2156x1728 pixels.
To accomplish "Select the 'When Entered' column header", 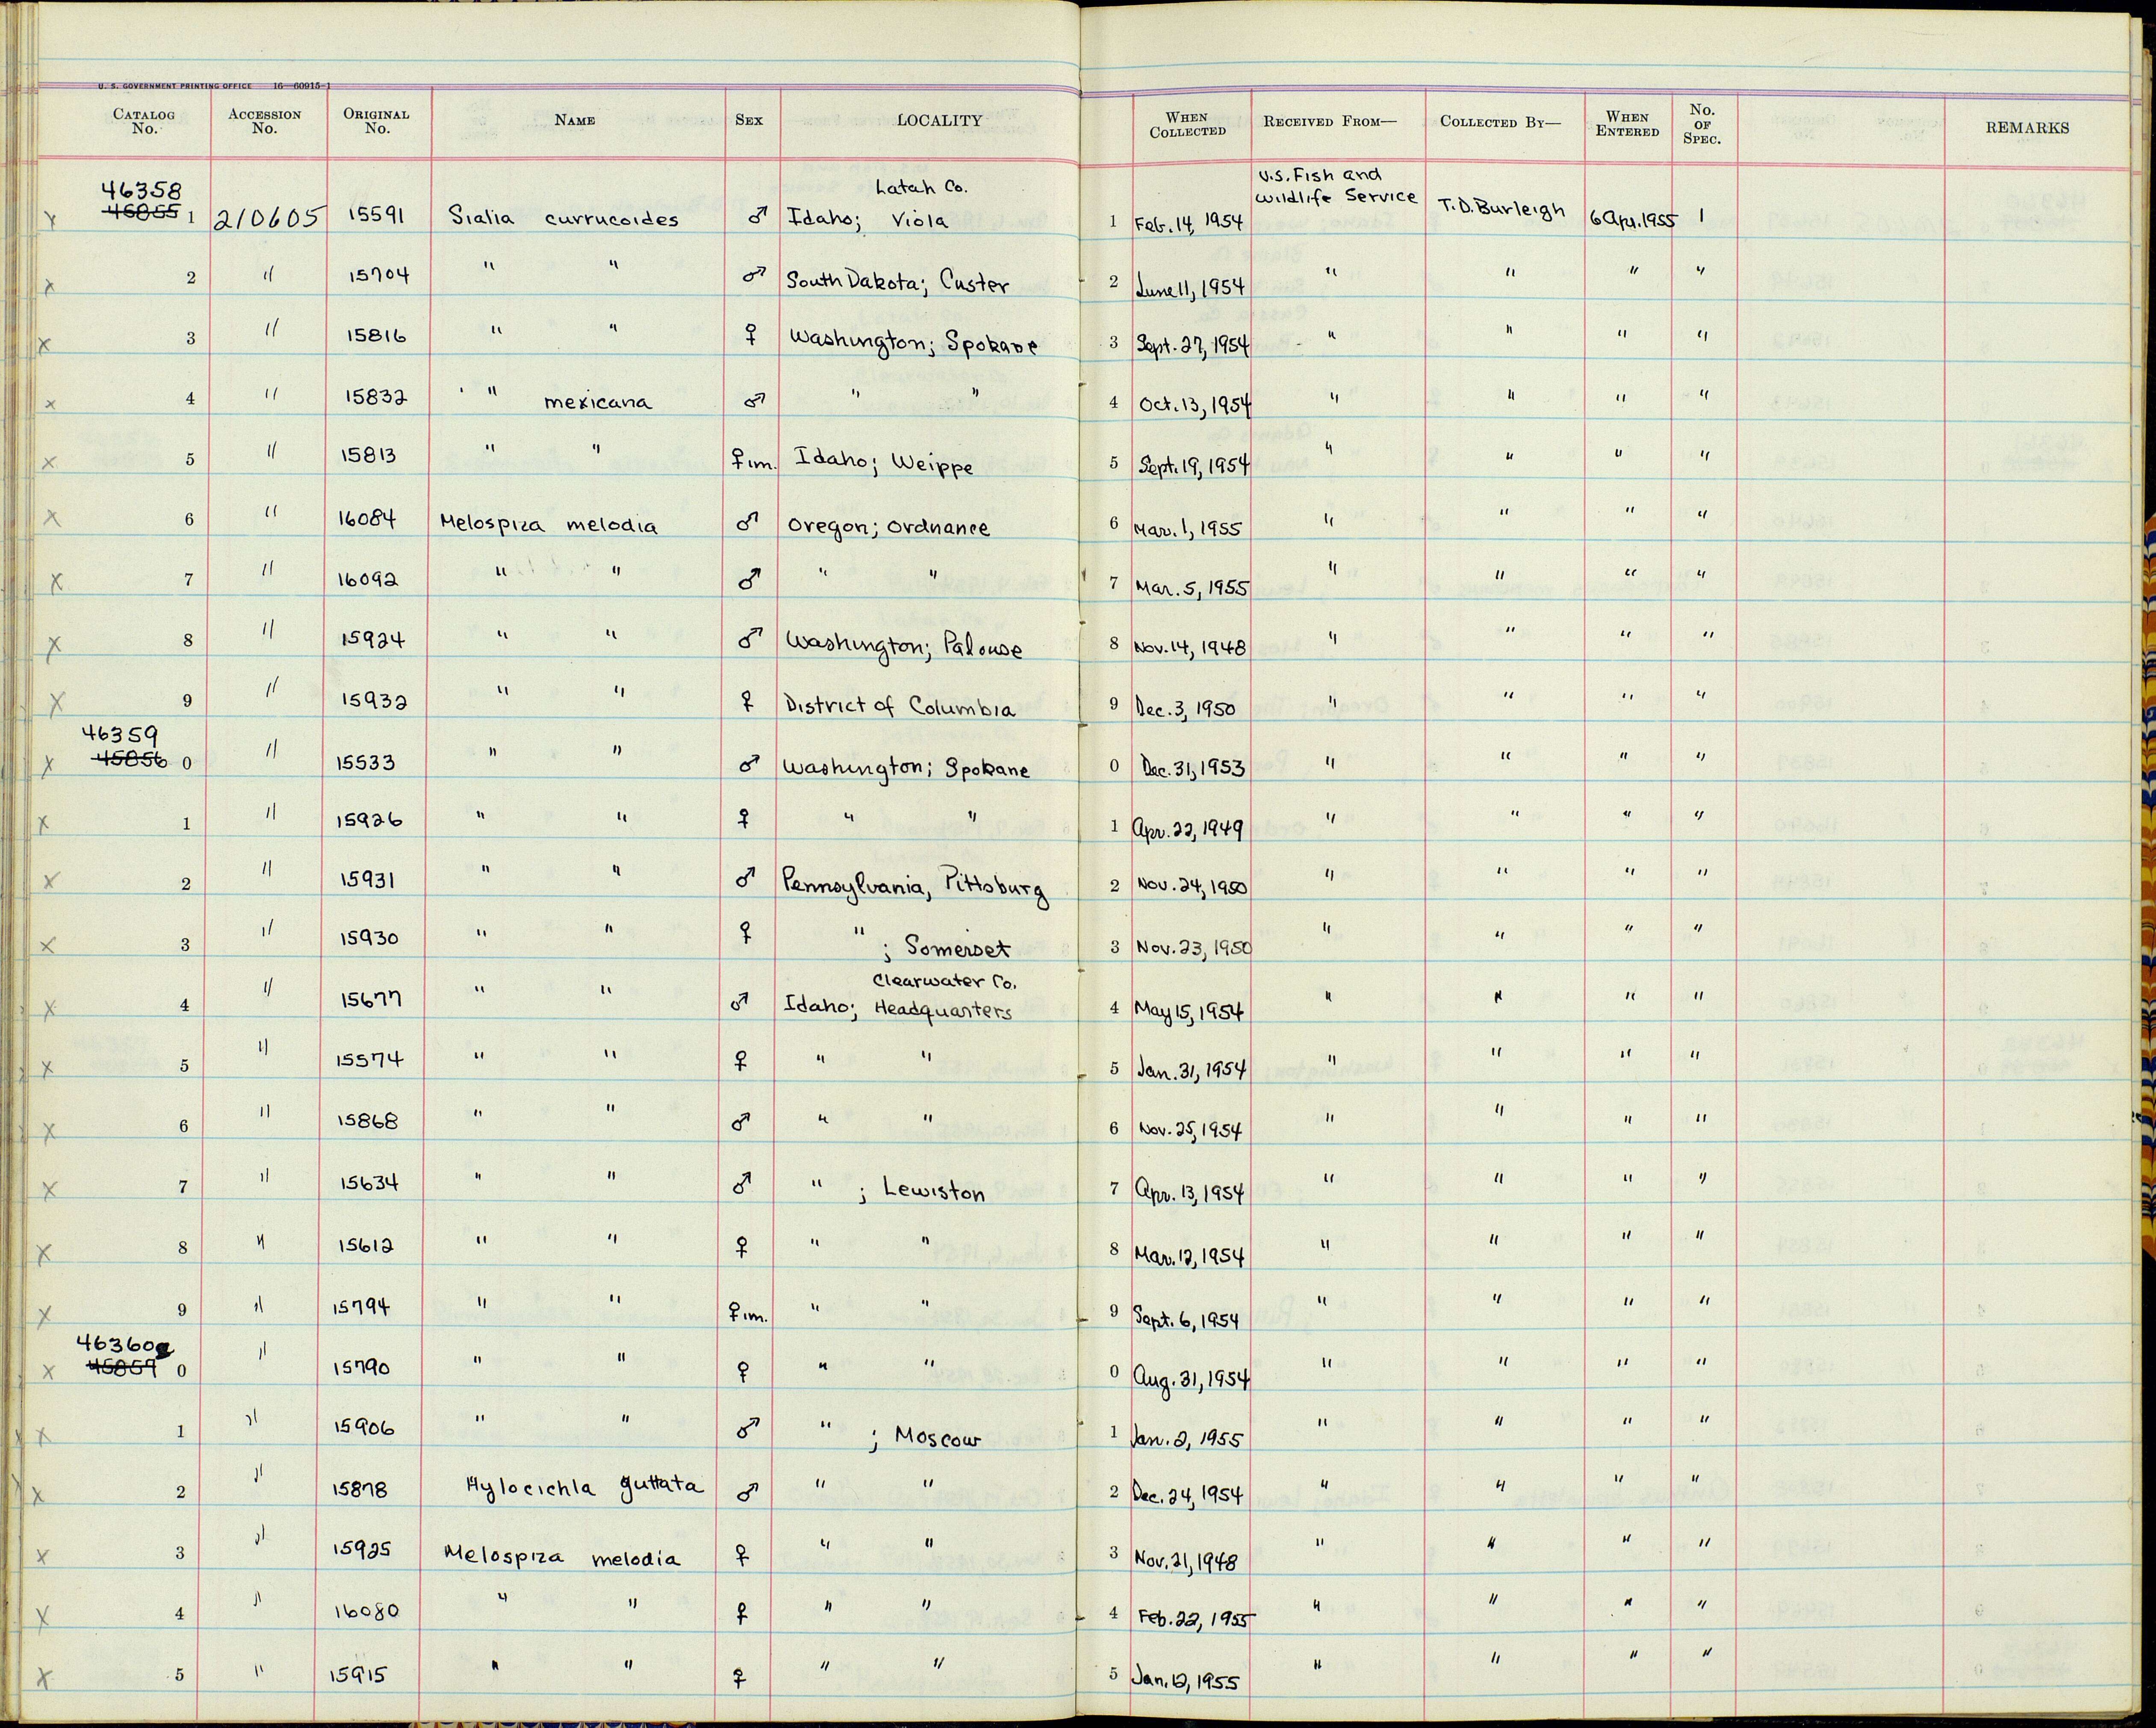I will tap(1627, 124).
